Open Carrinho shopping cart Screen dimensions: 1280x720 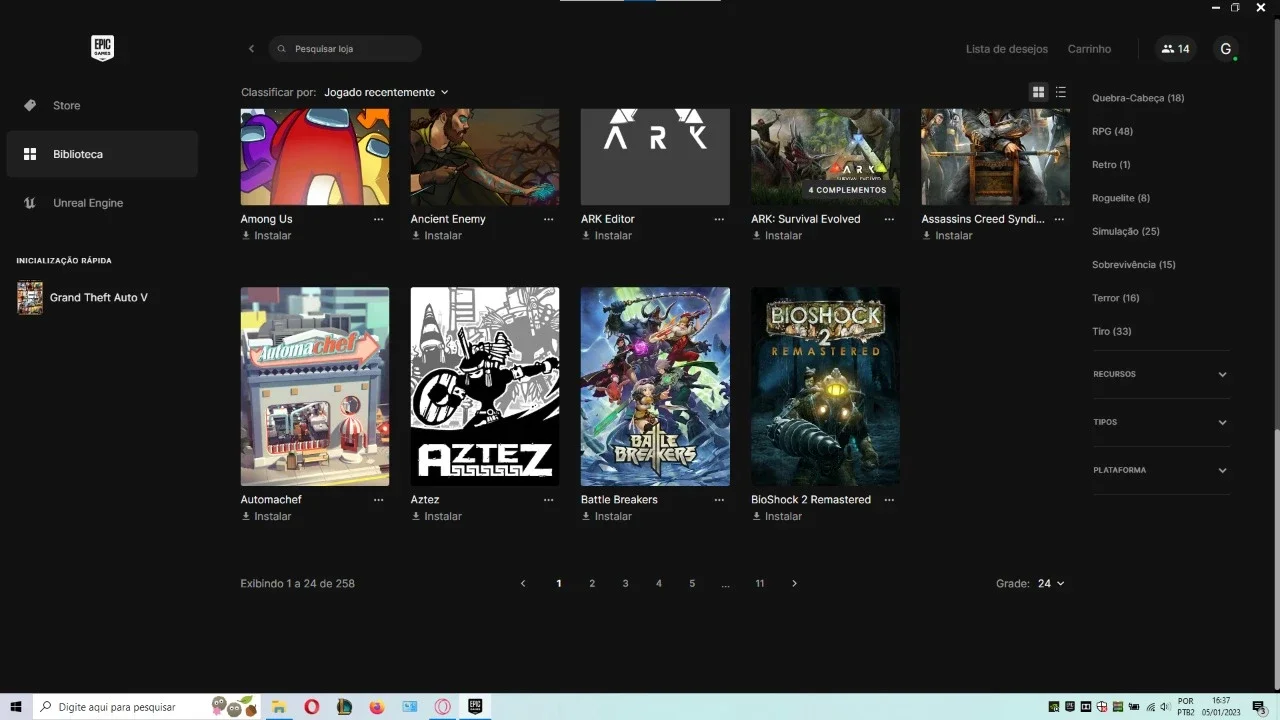(x=1089, y=49)
